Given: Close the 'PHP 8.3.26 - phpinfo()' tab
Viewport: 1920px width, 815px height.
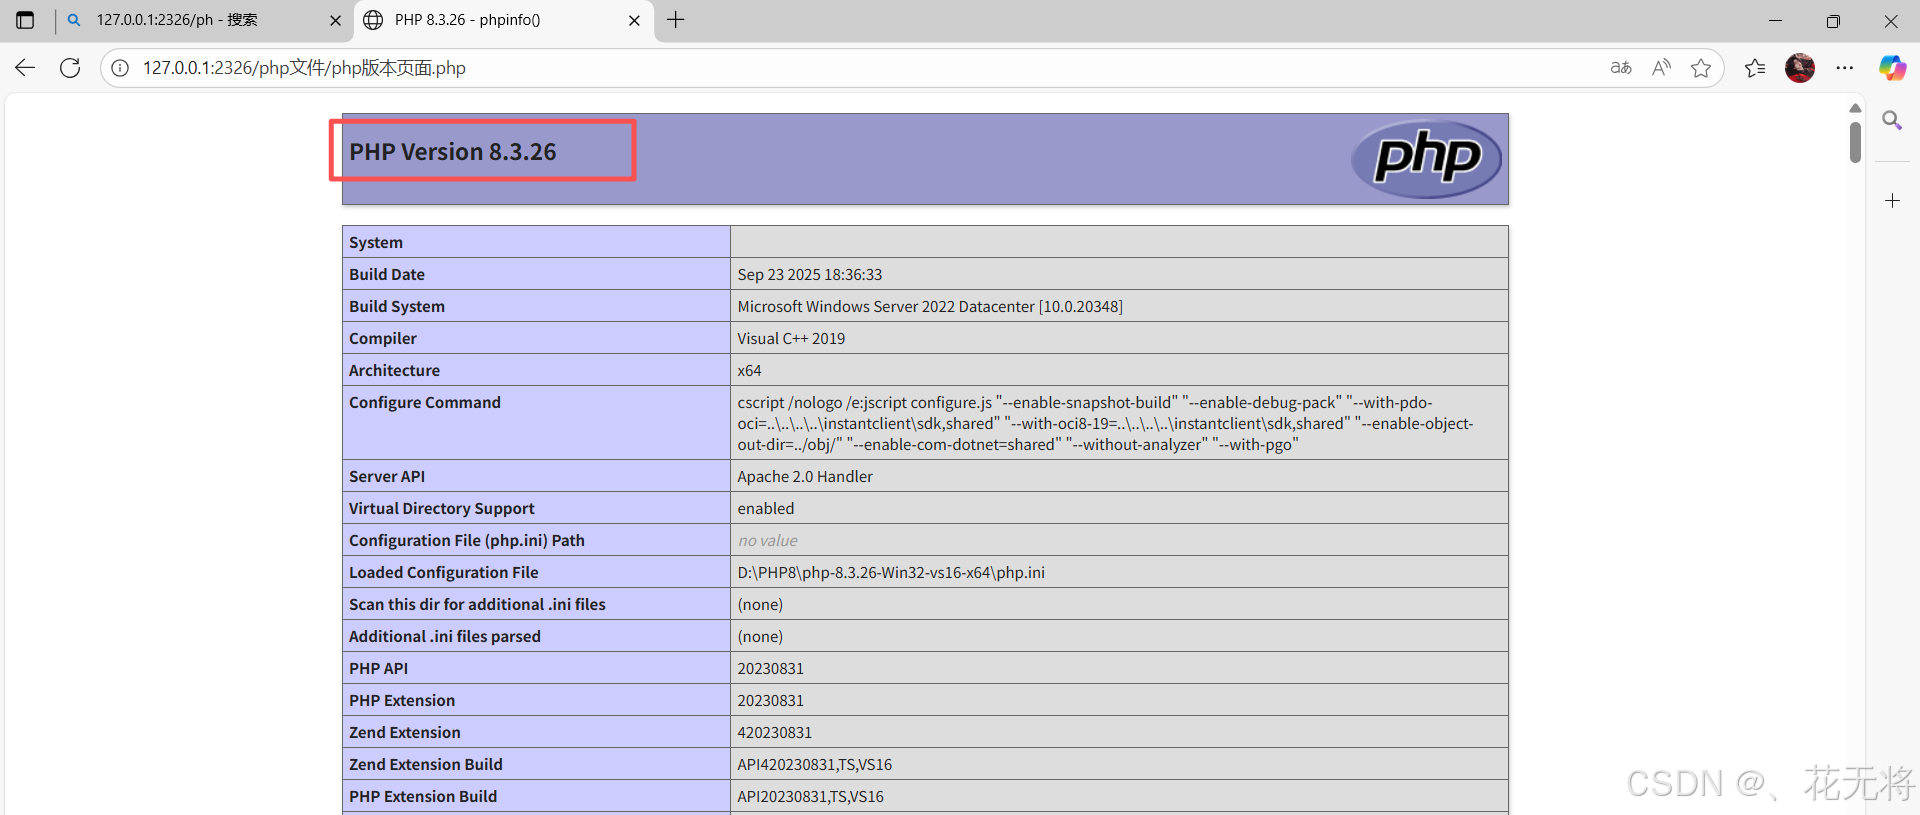Looking at the screenshot, I should (634, 20).
